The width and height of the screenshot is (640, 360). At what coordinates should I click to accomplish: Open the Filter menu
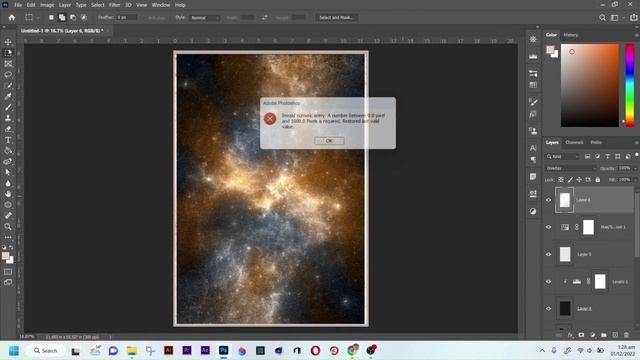pos(114,5)
